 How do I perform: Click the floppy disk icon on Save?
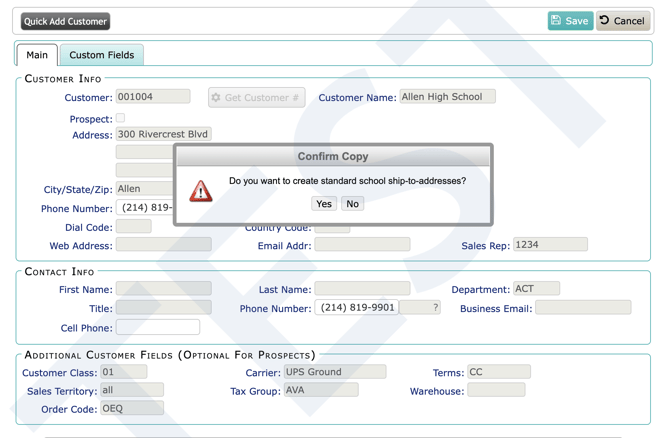click(555, 20)
